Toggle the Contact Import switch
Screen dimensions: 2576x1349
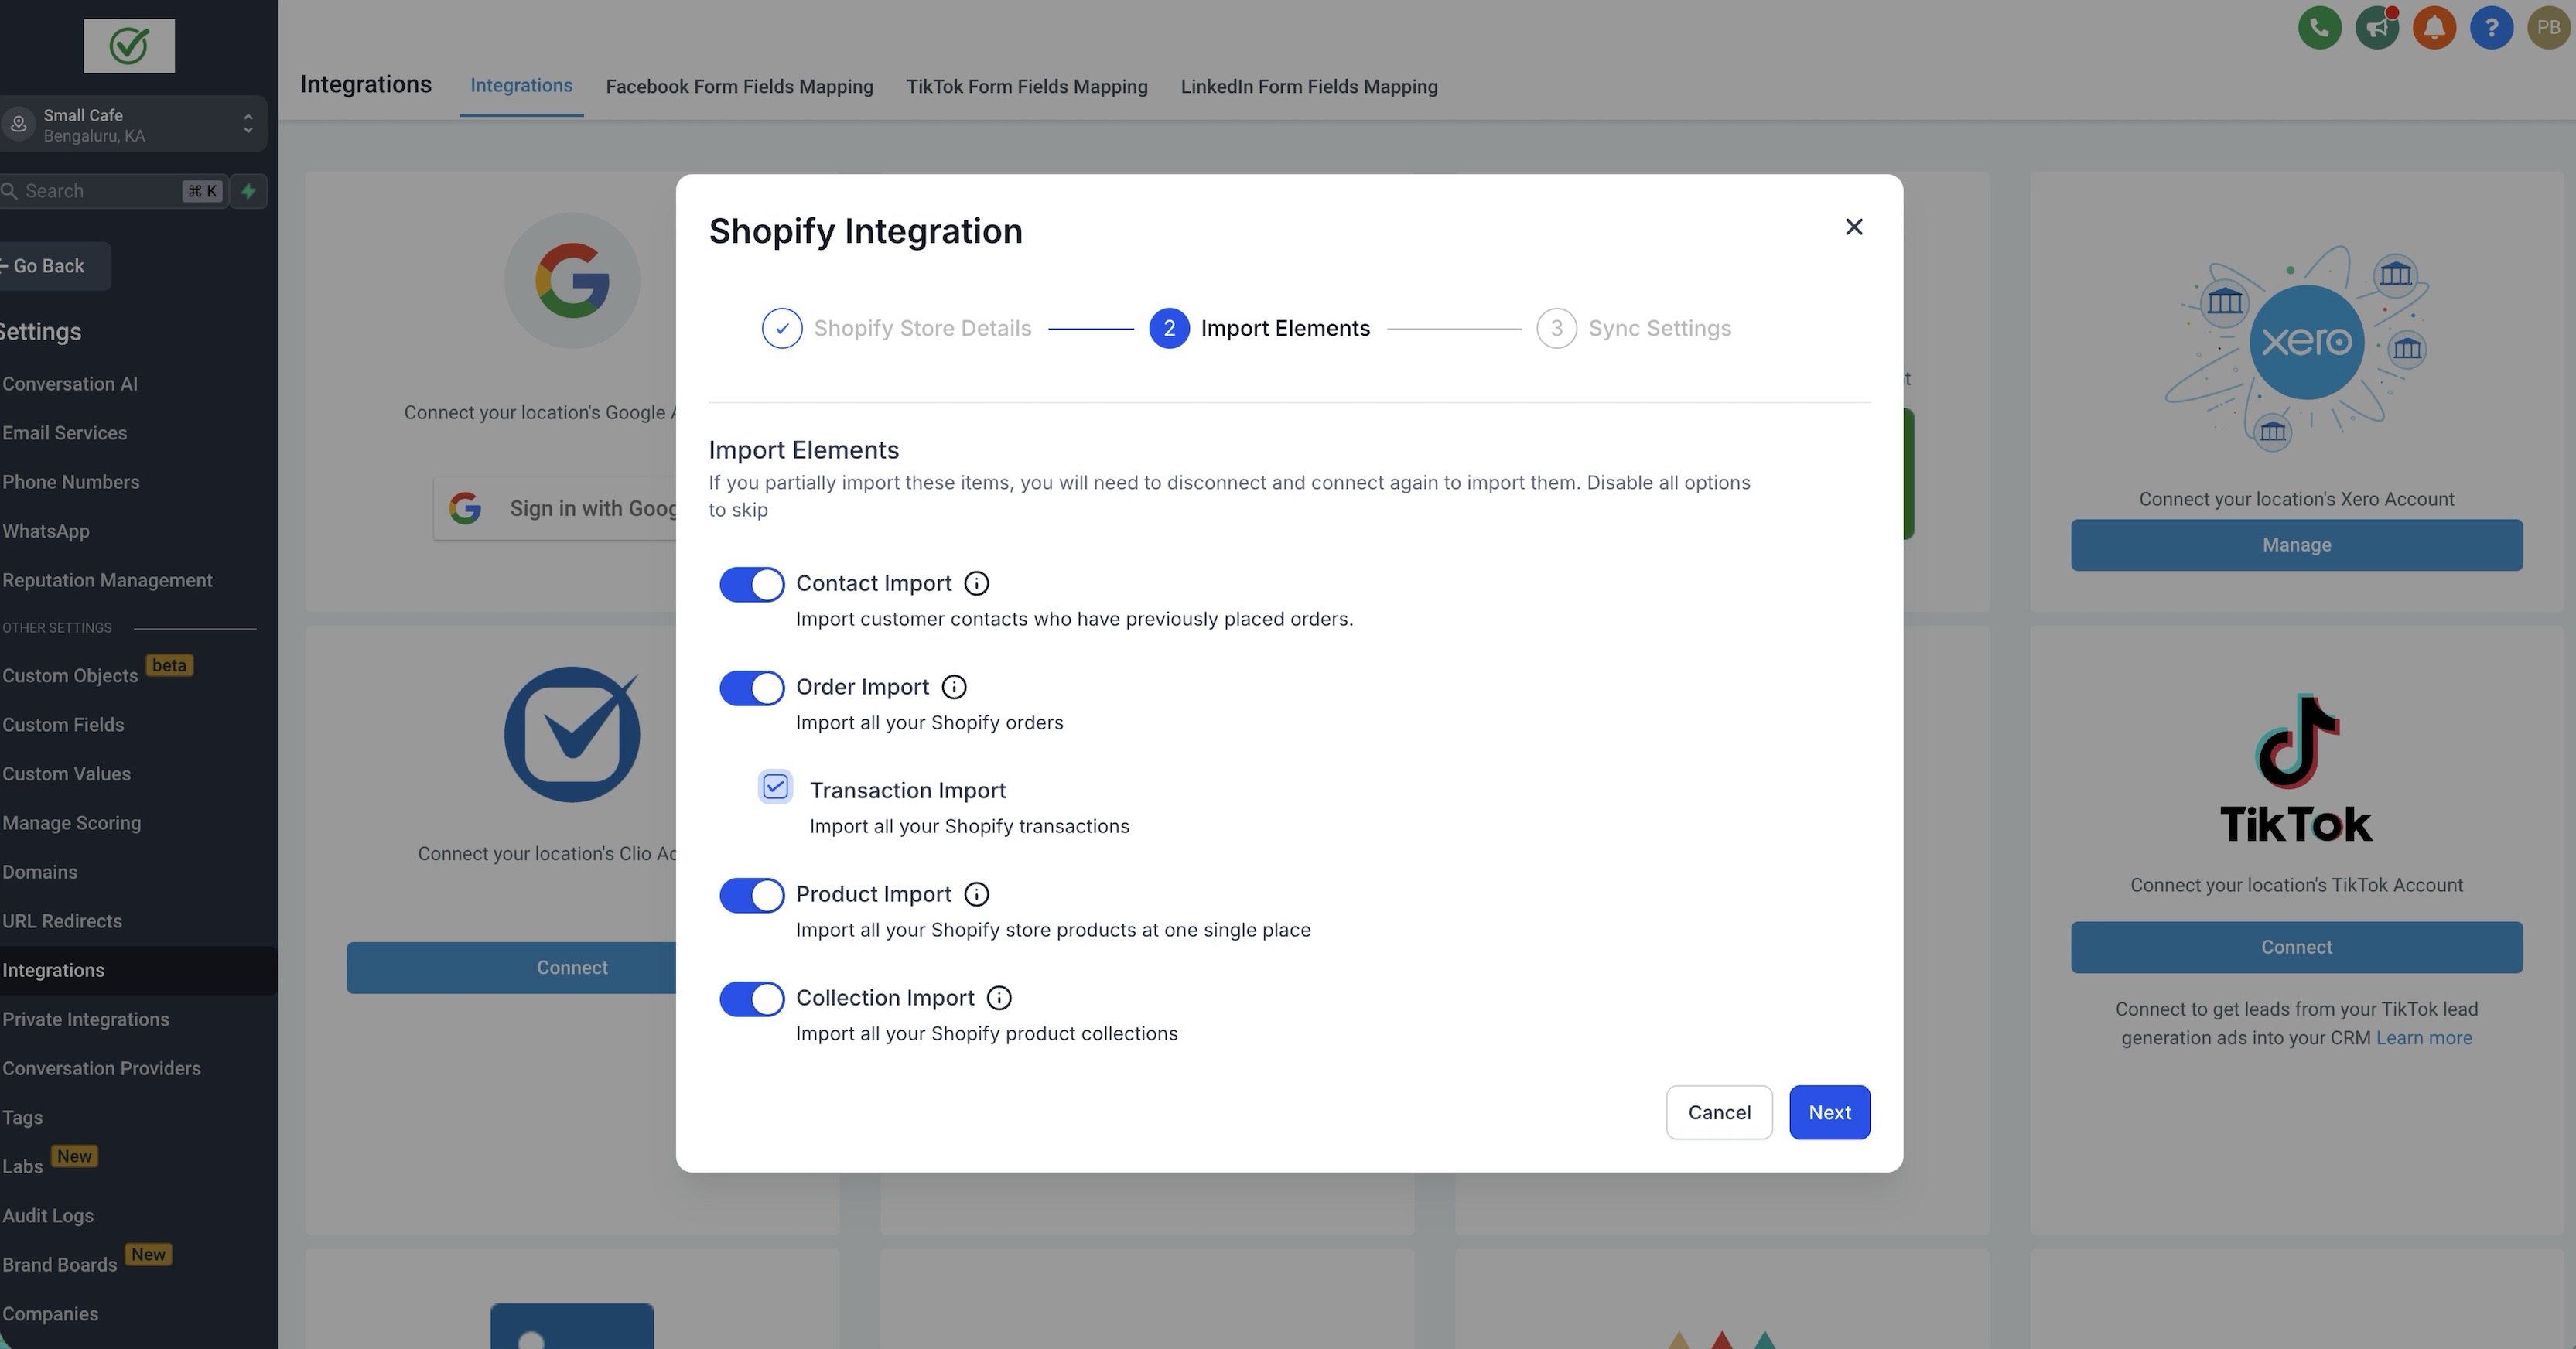coord(751,584)
